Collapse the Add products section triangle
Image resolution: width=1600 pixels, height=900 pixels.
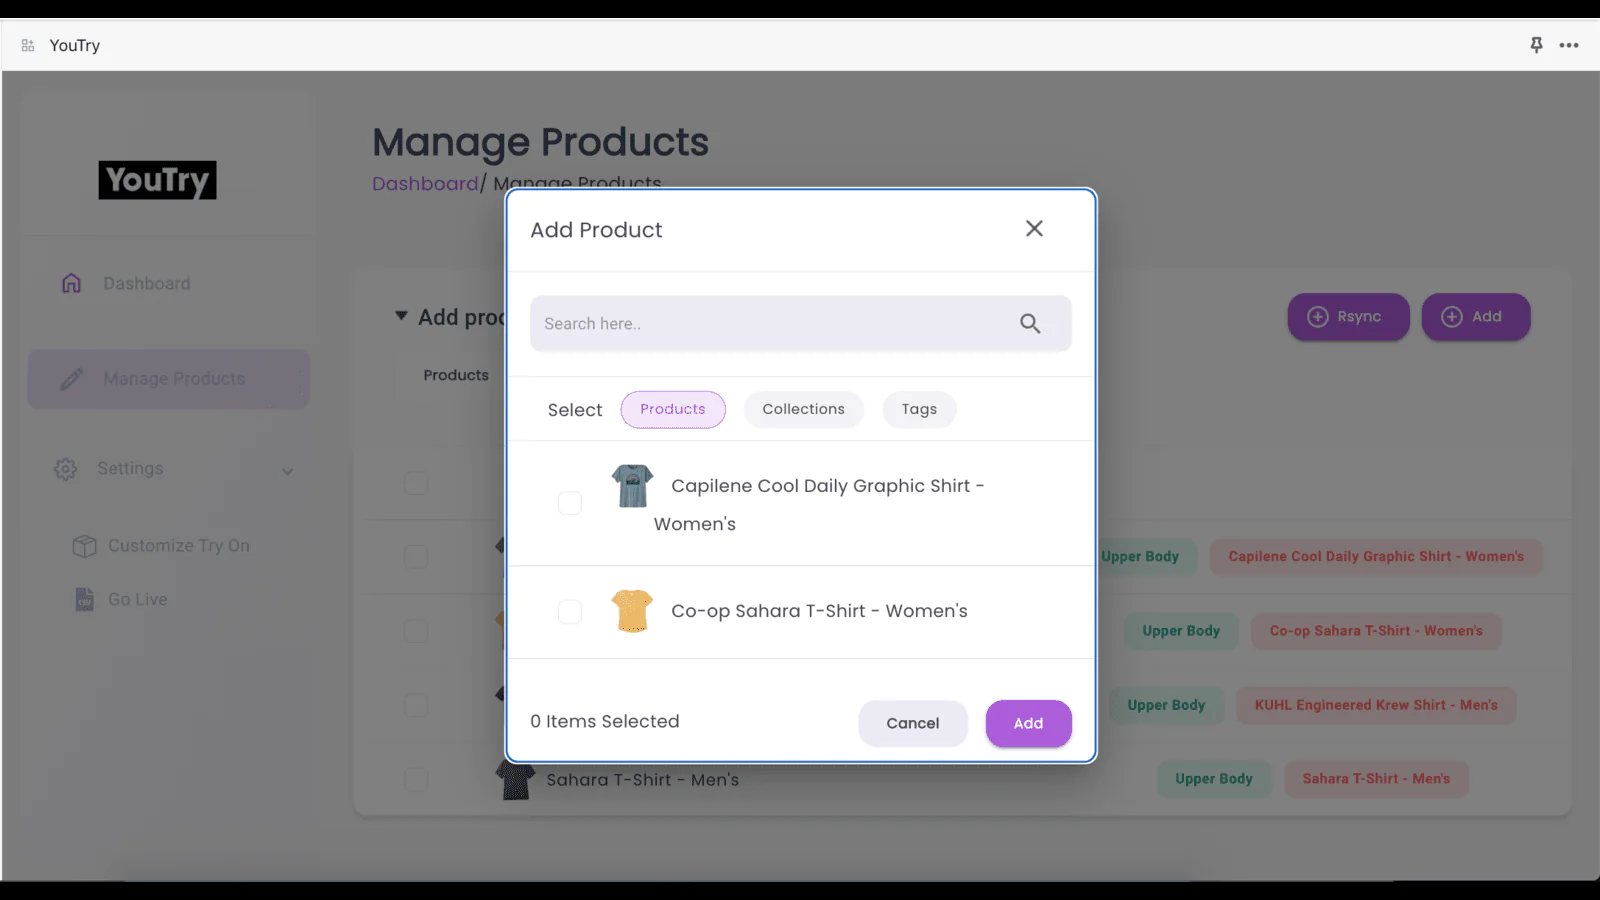pos(401,316)
